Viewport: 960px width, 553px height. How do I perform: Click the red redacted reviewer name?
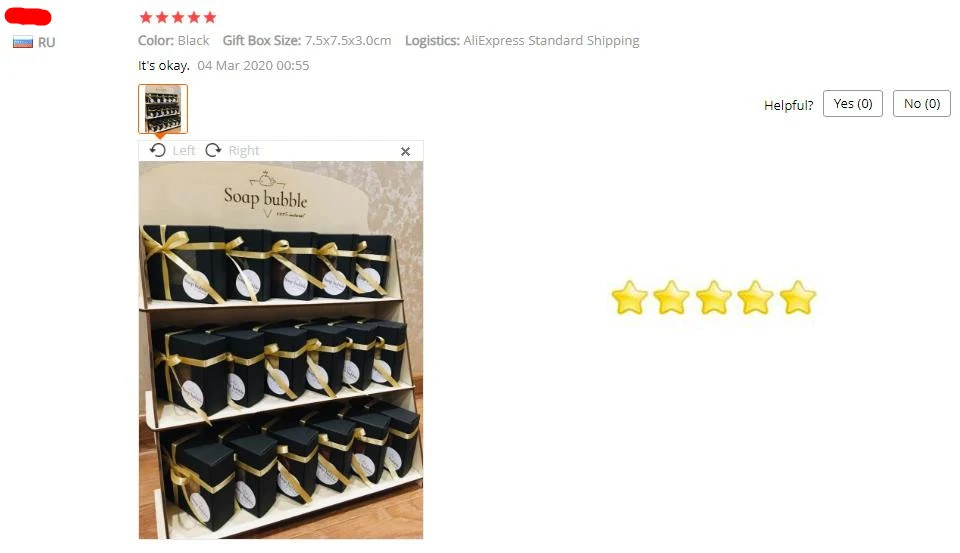tap(28, 17)
